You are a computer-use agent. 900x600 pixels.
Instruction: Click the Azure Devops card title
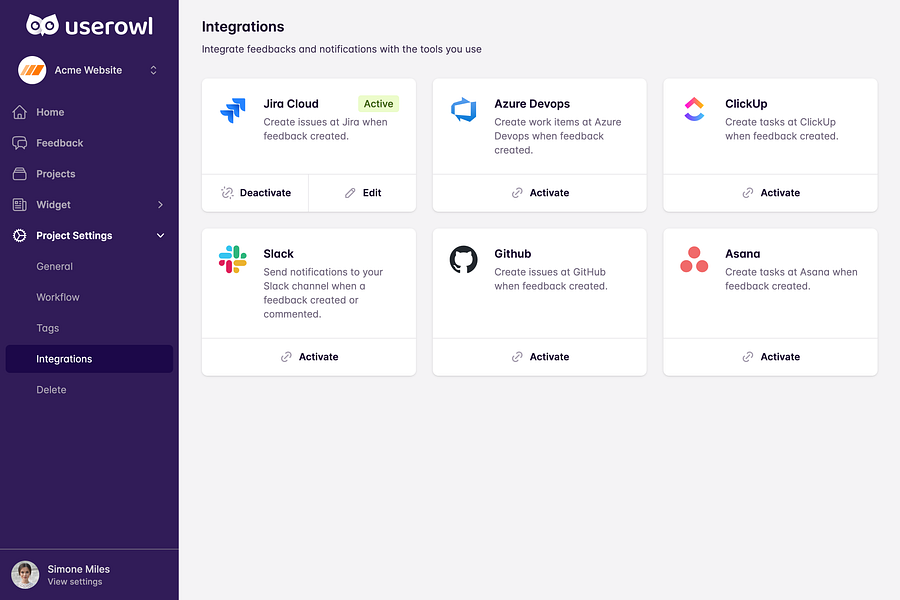click(x=532, y=104)
